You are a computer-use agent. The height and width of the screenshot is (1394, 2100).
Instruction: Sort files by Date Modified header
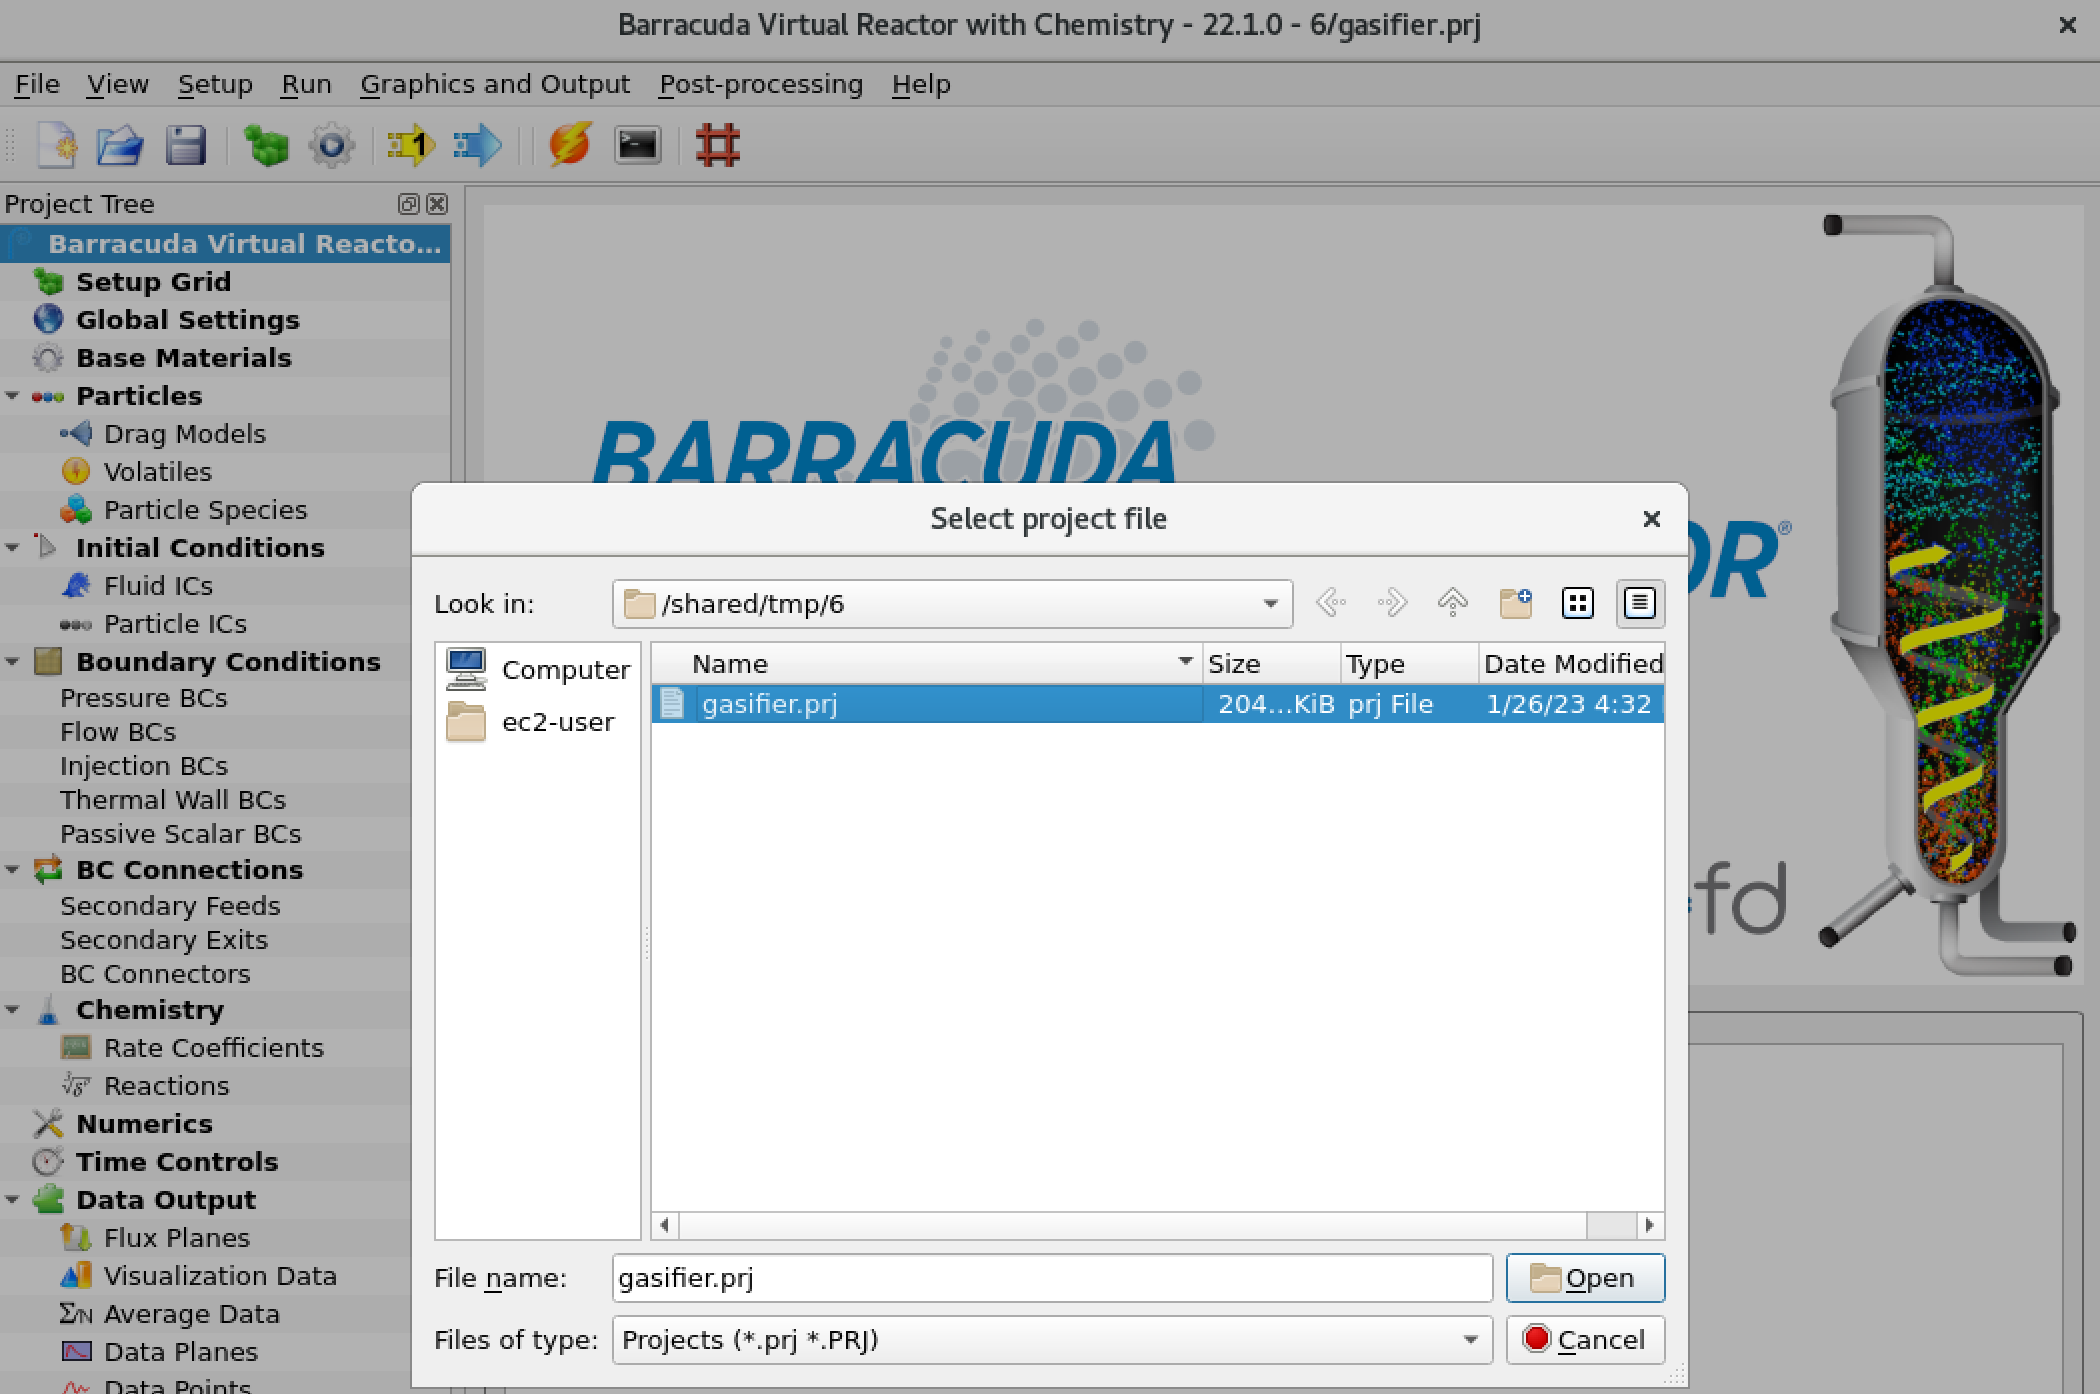(x=1571, y=664)
